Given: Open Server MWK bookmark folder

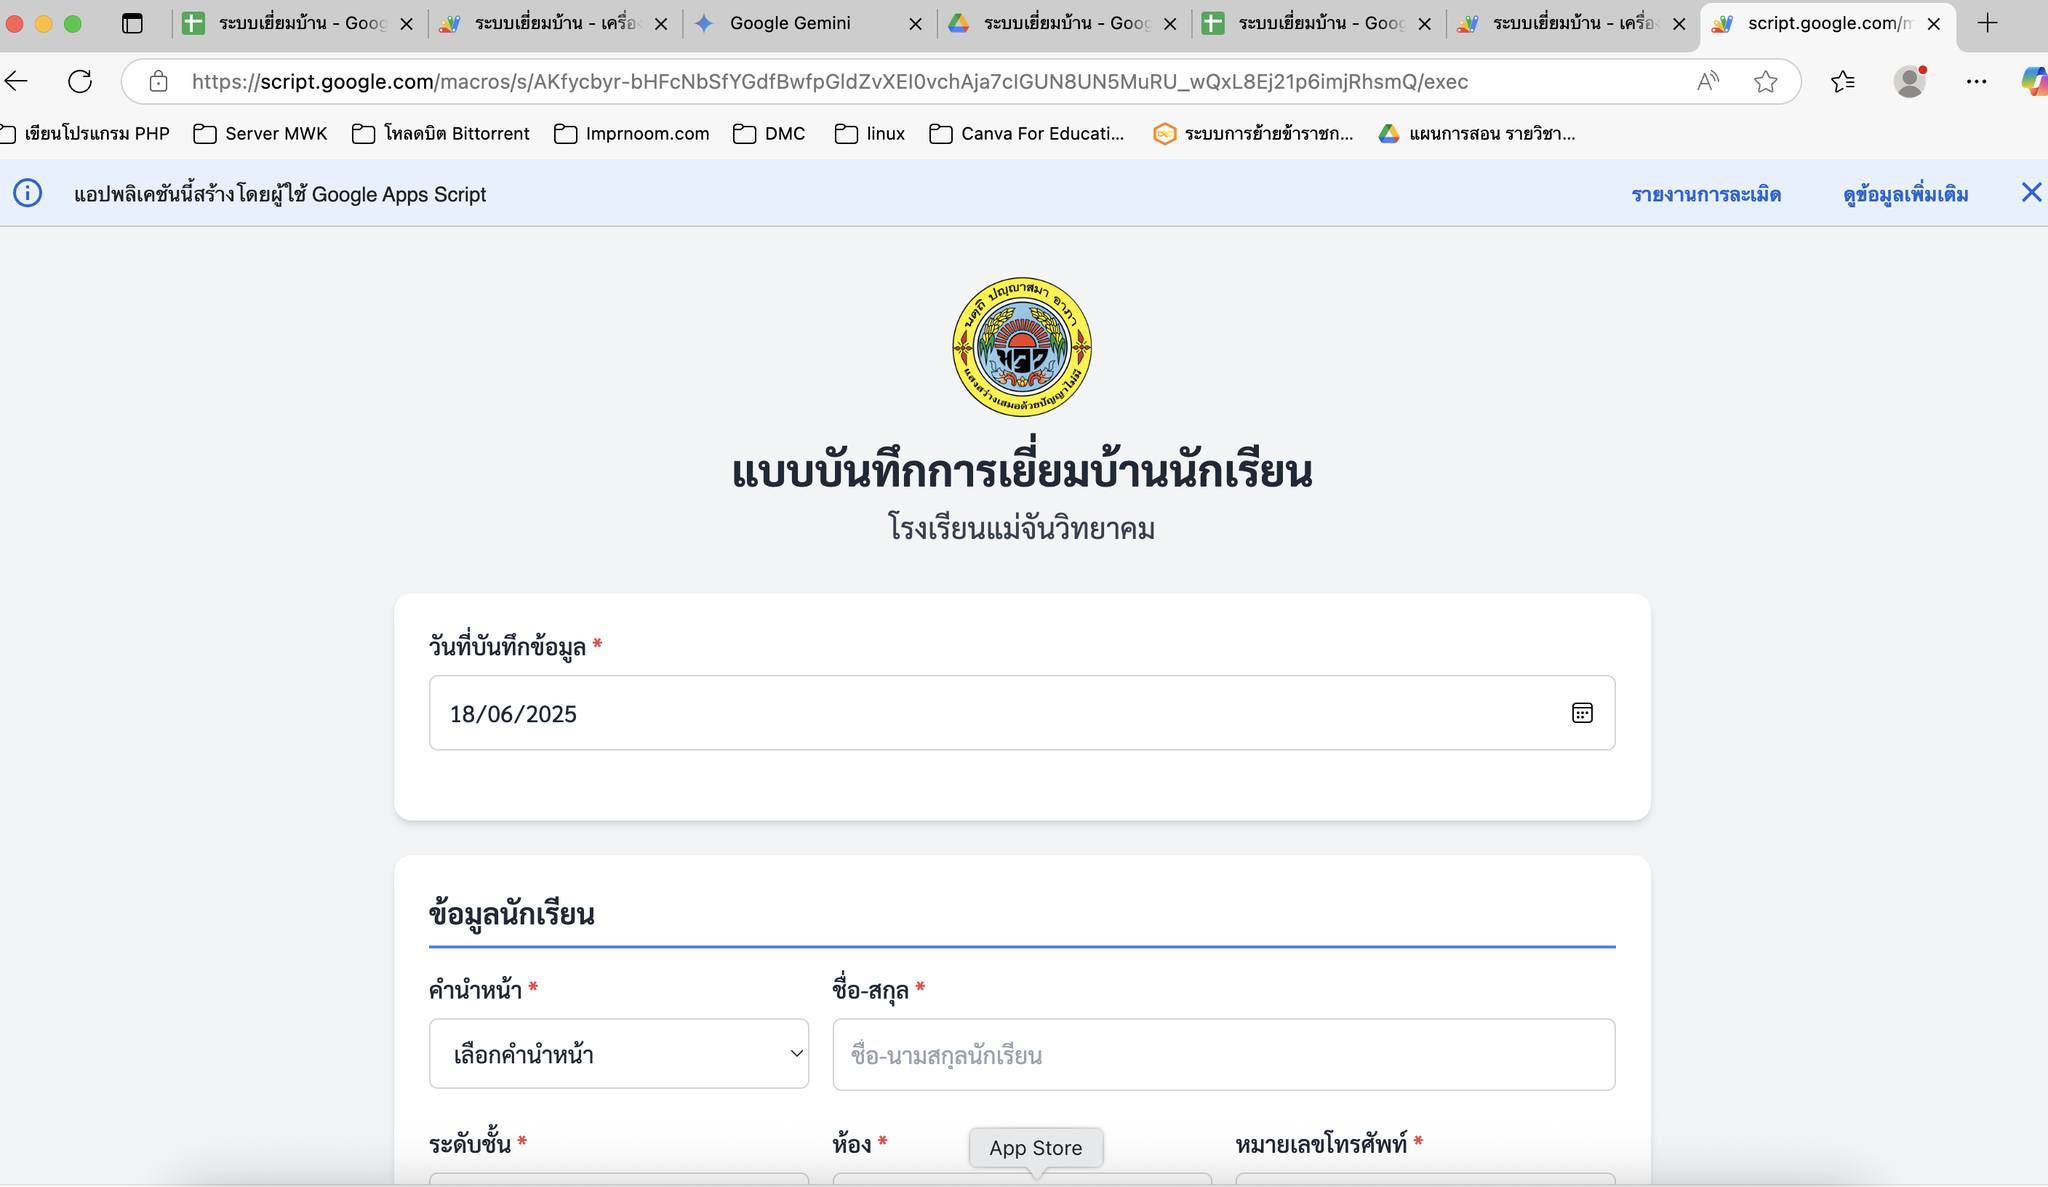Looking at the screenshot, I should pyautogui.click(x=260, y=134).
